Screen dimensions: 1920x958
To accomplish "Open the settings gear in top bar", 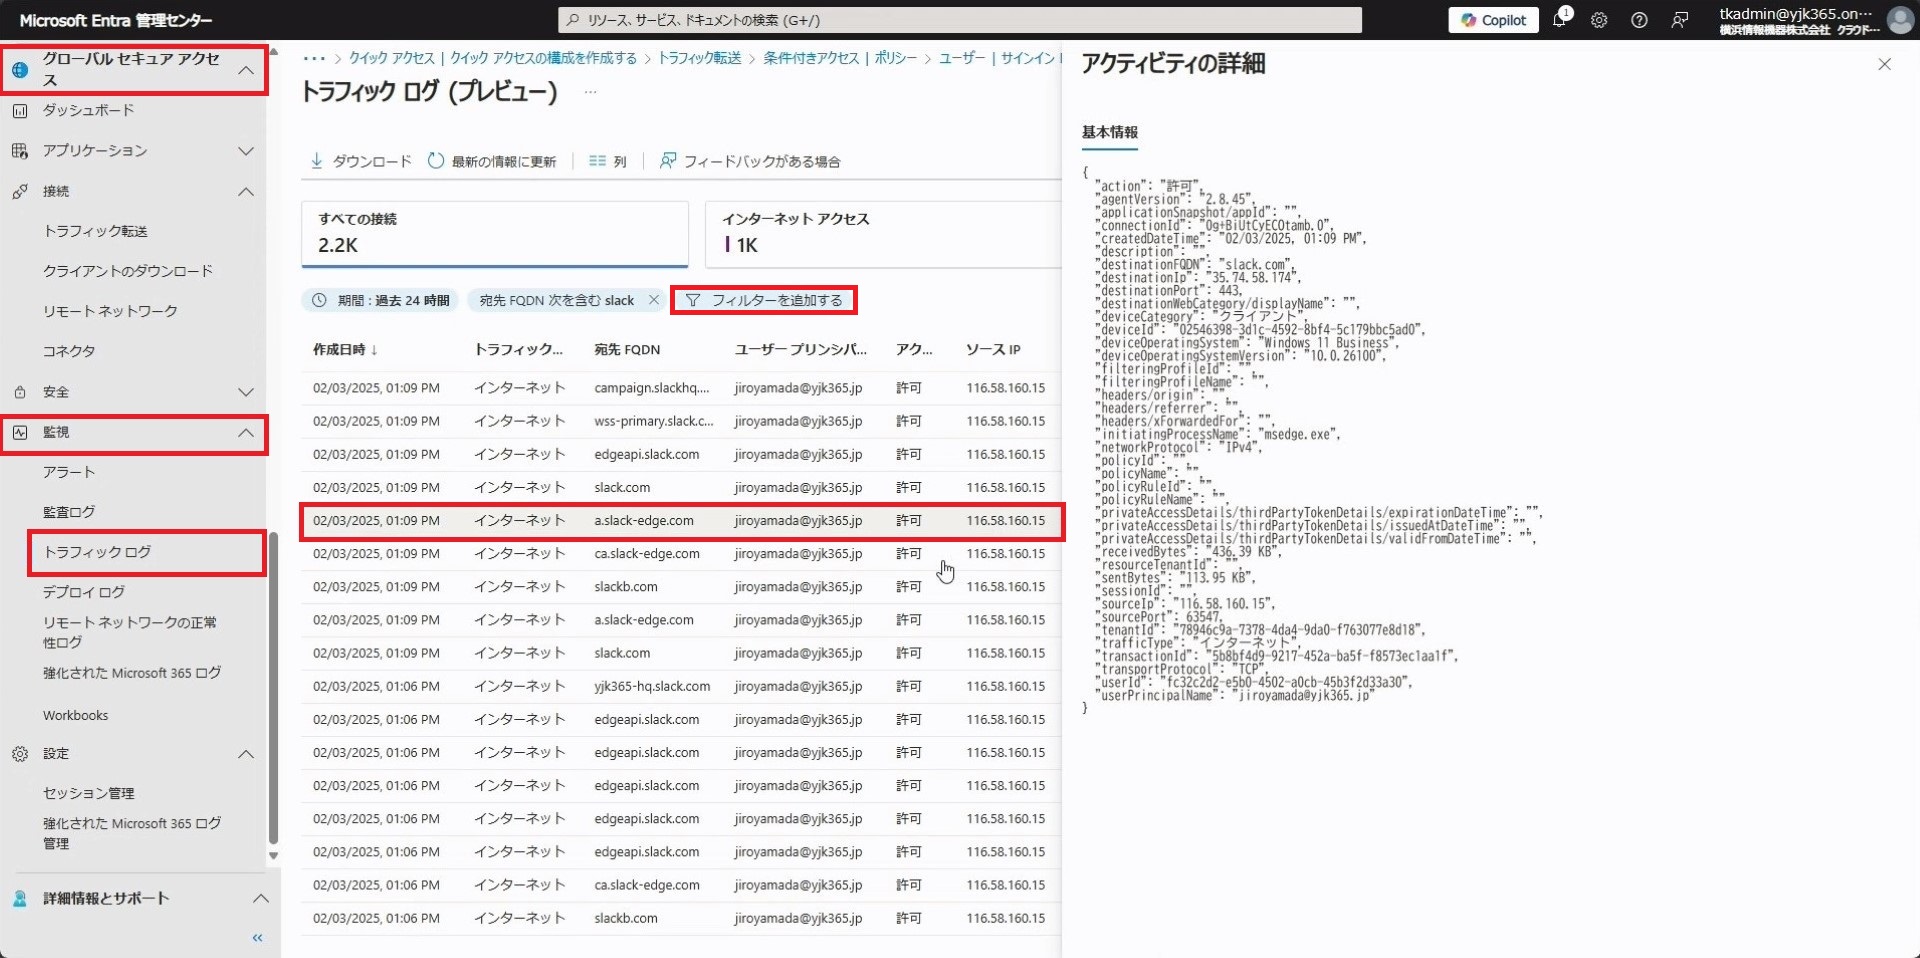I will [x=1599, y=20].
